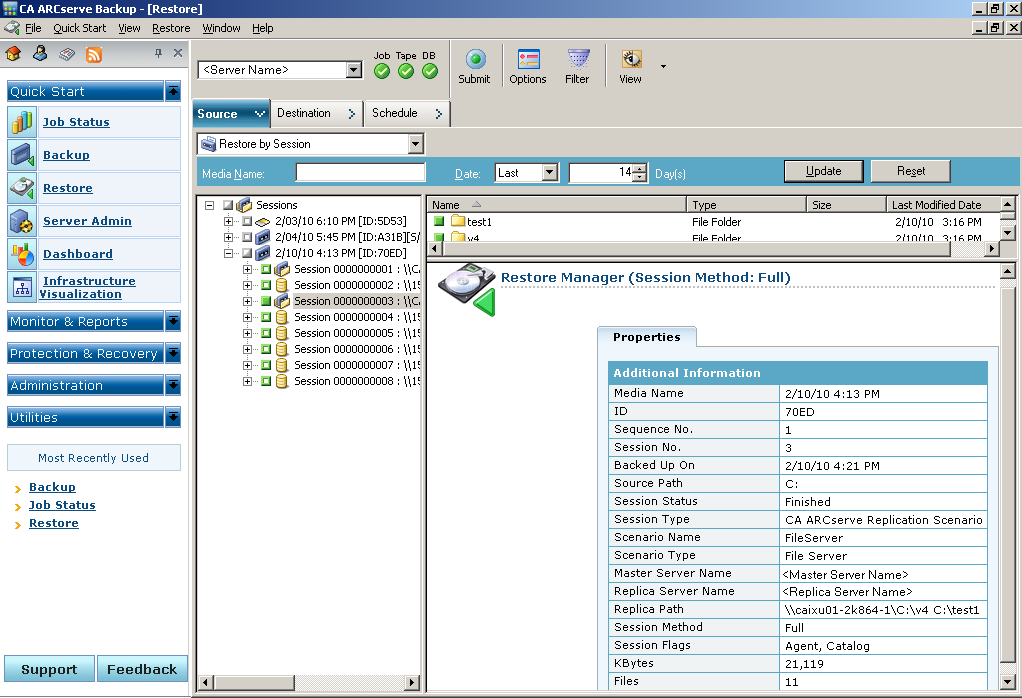Click the home icon in the upper toolbar

[x=13, y=55]
